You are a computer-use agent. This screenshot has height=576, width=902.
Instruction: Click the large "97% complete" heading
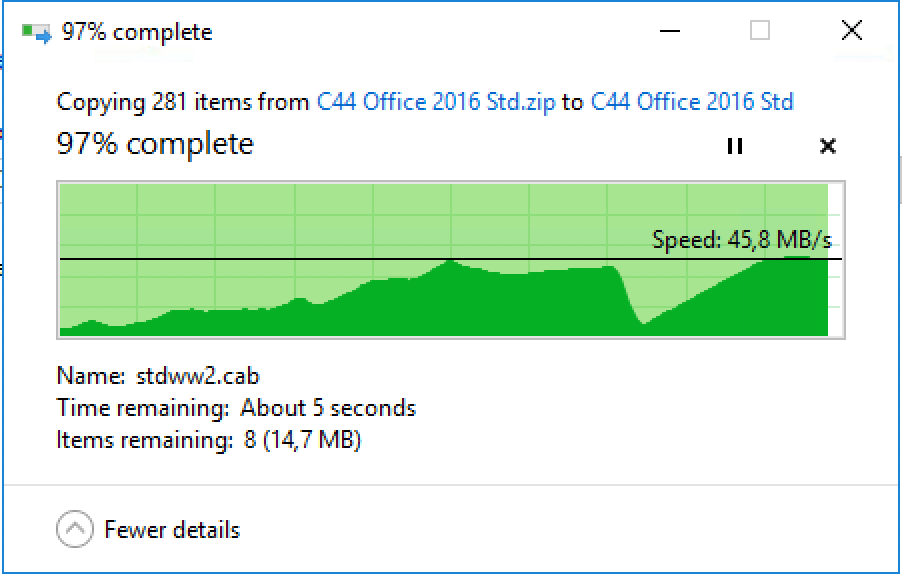[x=155, y=144]
